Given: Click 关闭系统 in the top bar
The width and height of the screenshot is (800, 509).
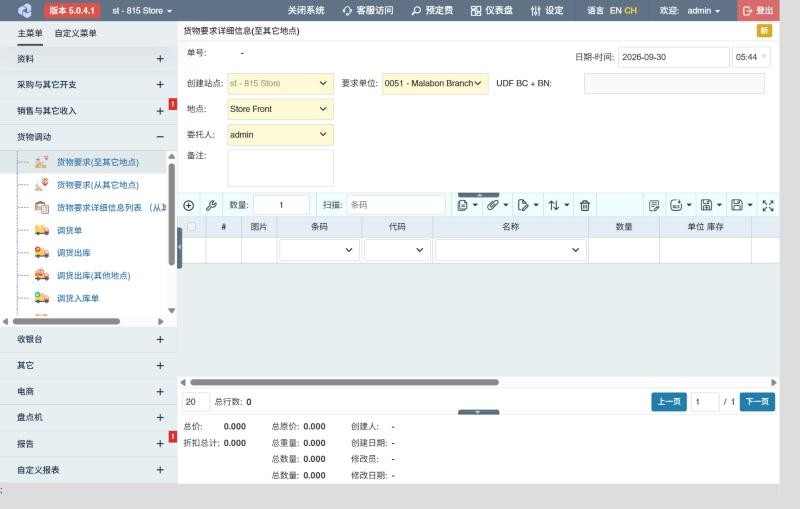Looking at the screenshot, I should [306, 10].
